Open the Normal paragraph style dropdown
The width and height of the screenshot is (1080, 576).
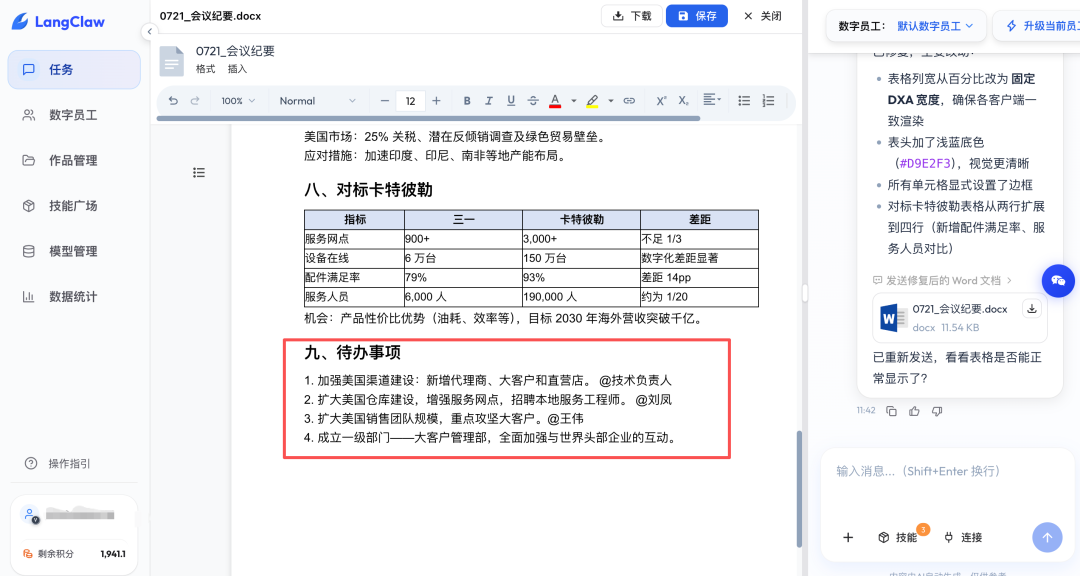click(x=317, y=101)
